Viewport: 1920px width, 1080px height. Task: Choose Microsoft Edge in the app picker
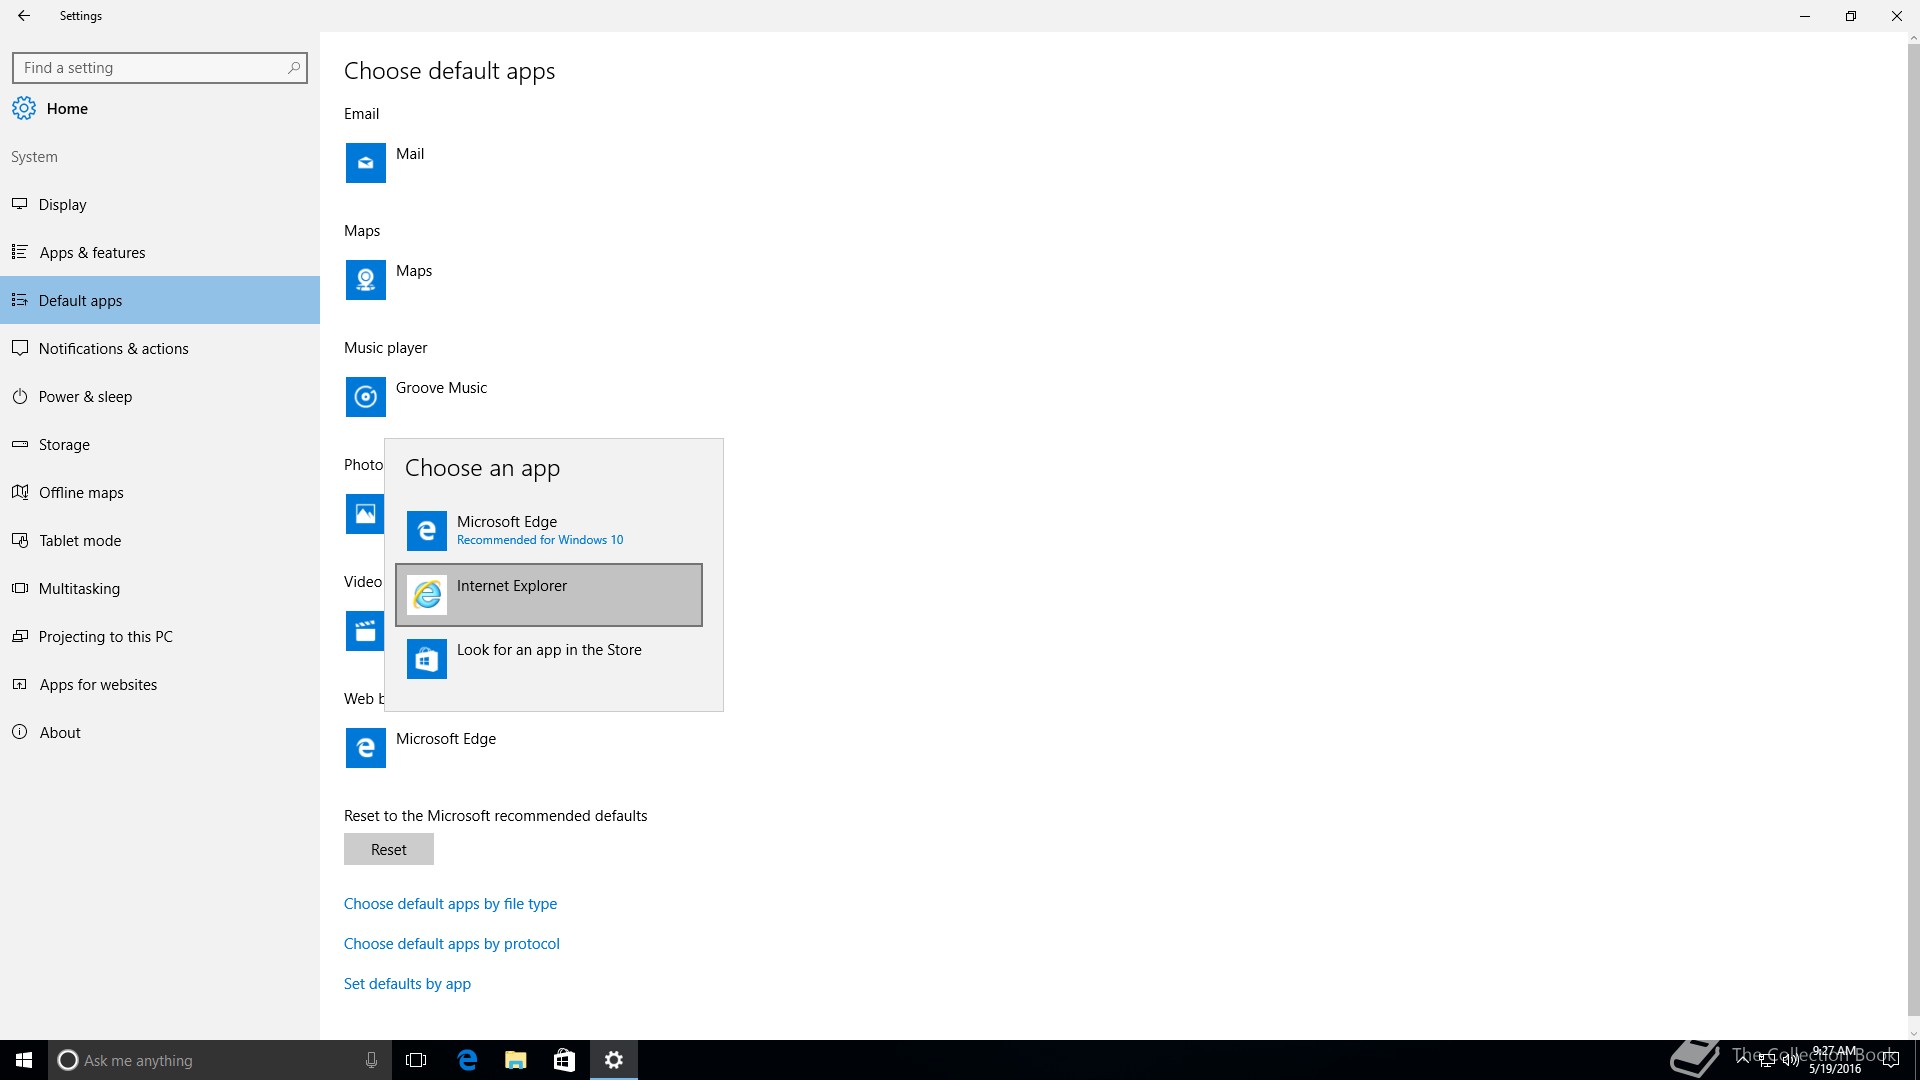coord(549,531)
